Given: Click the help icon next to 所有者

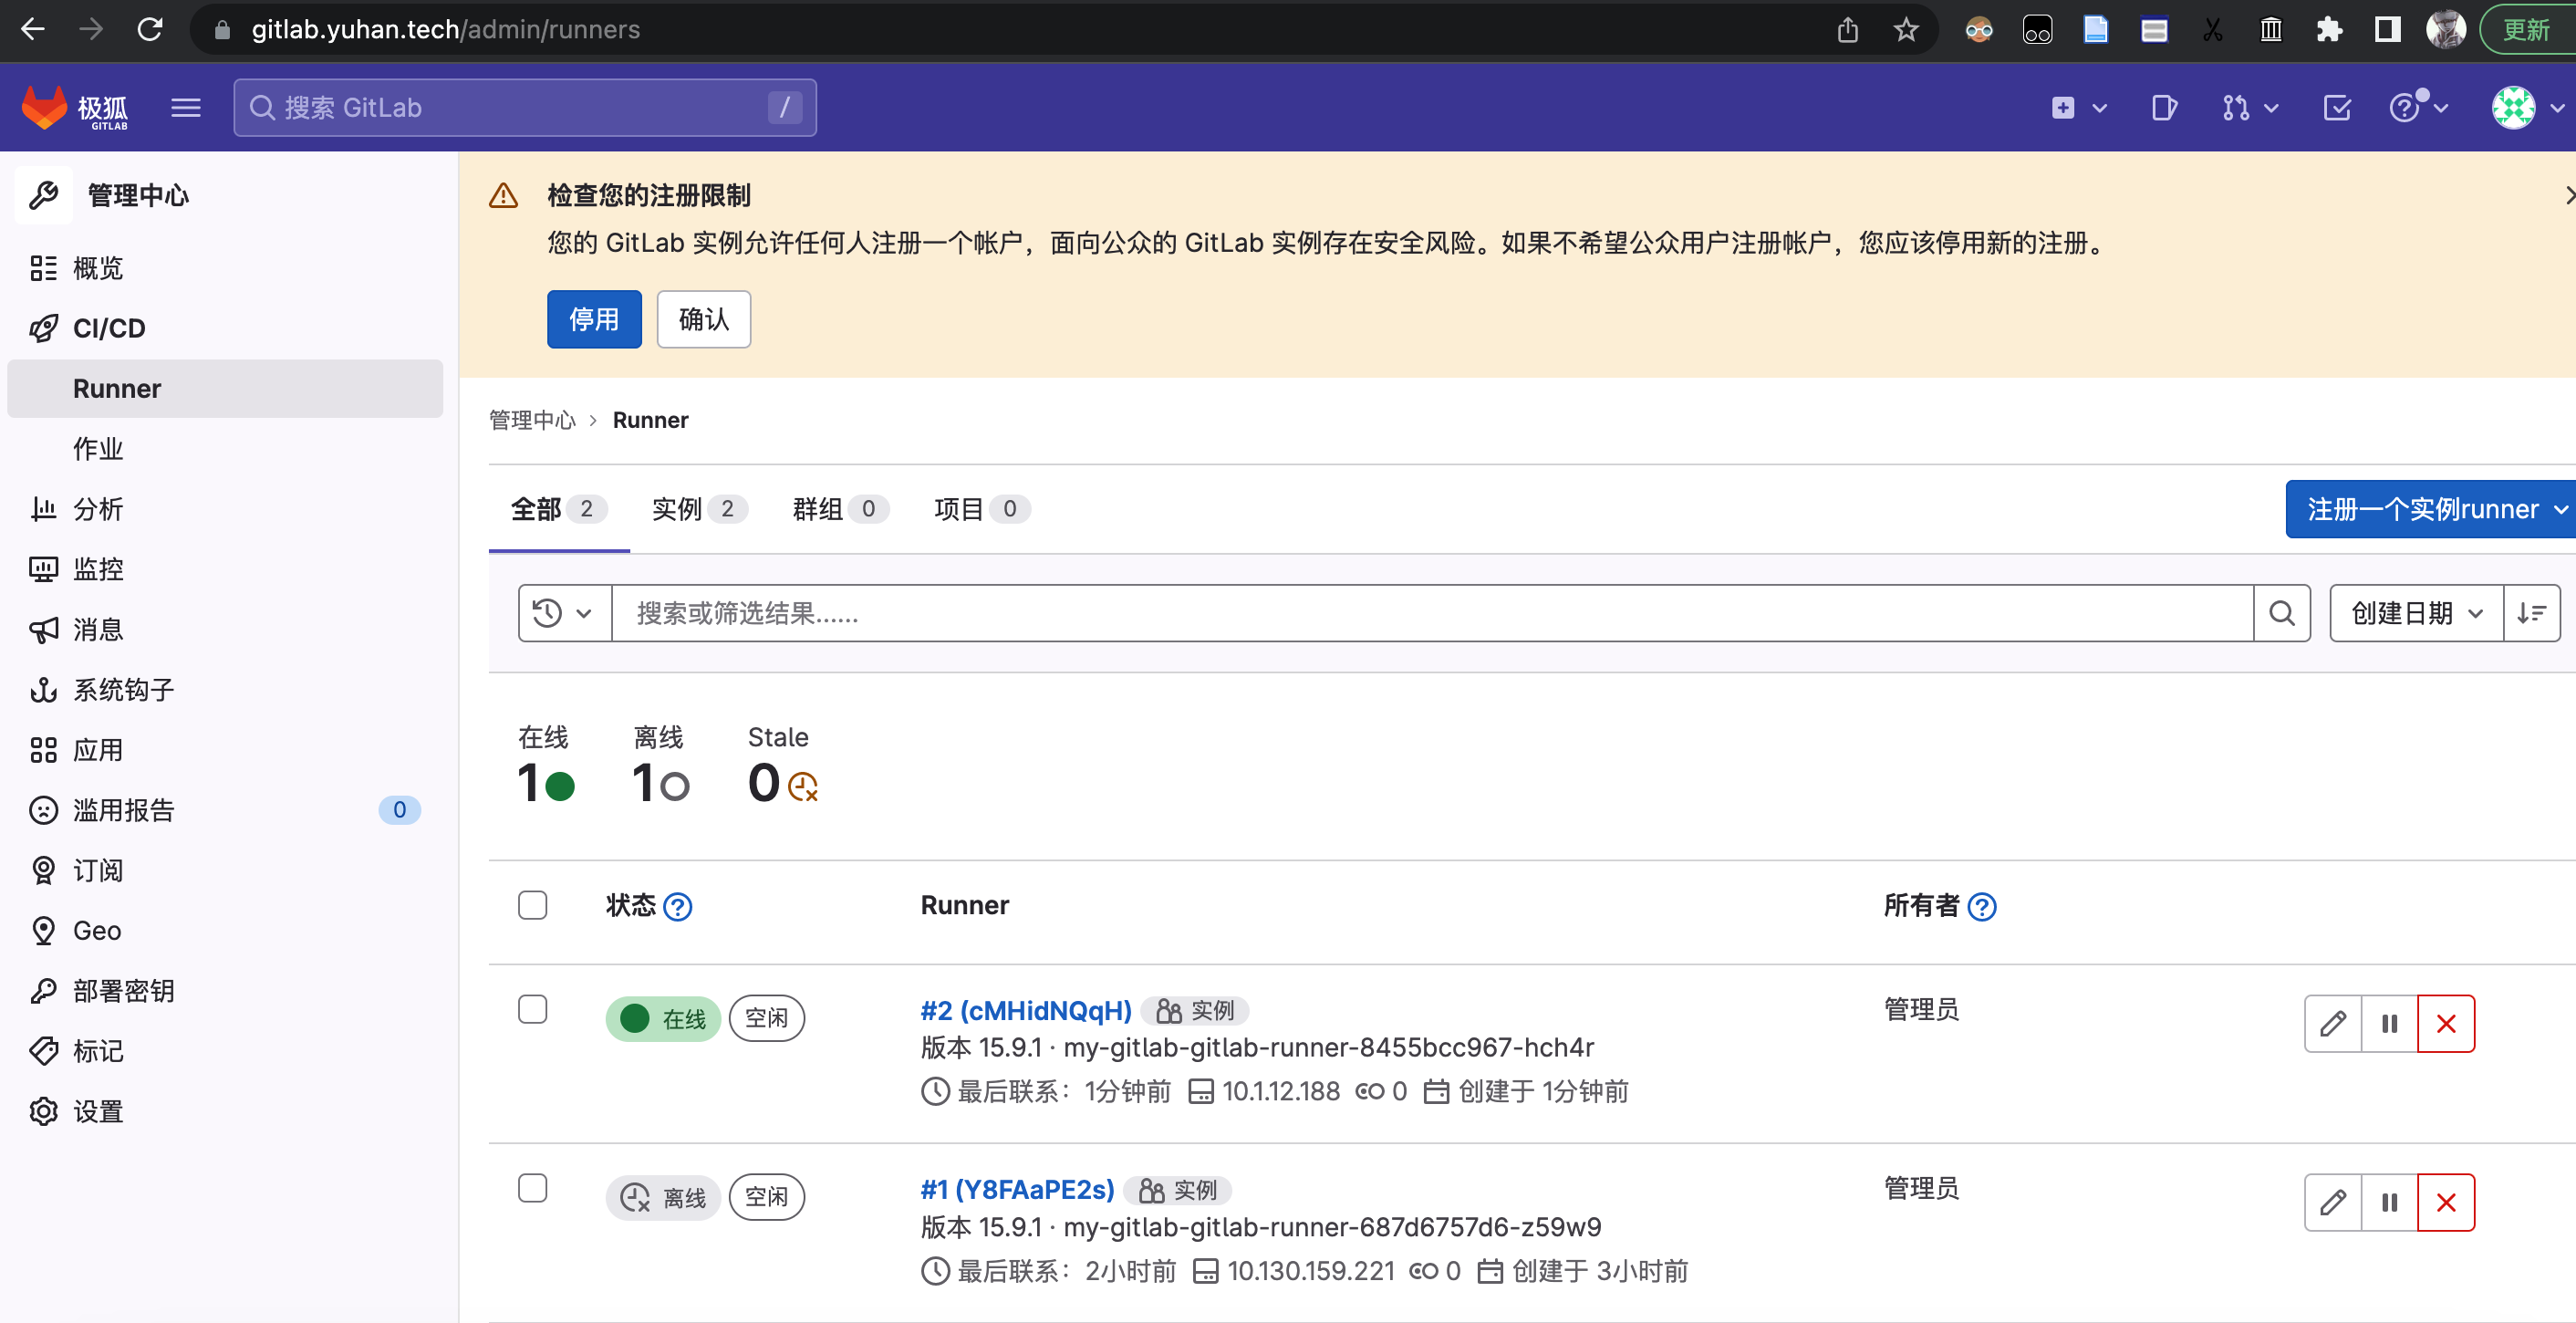Looking at the screenshot, I should coord(1982,906).
